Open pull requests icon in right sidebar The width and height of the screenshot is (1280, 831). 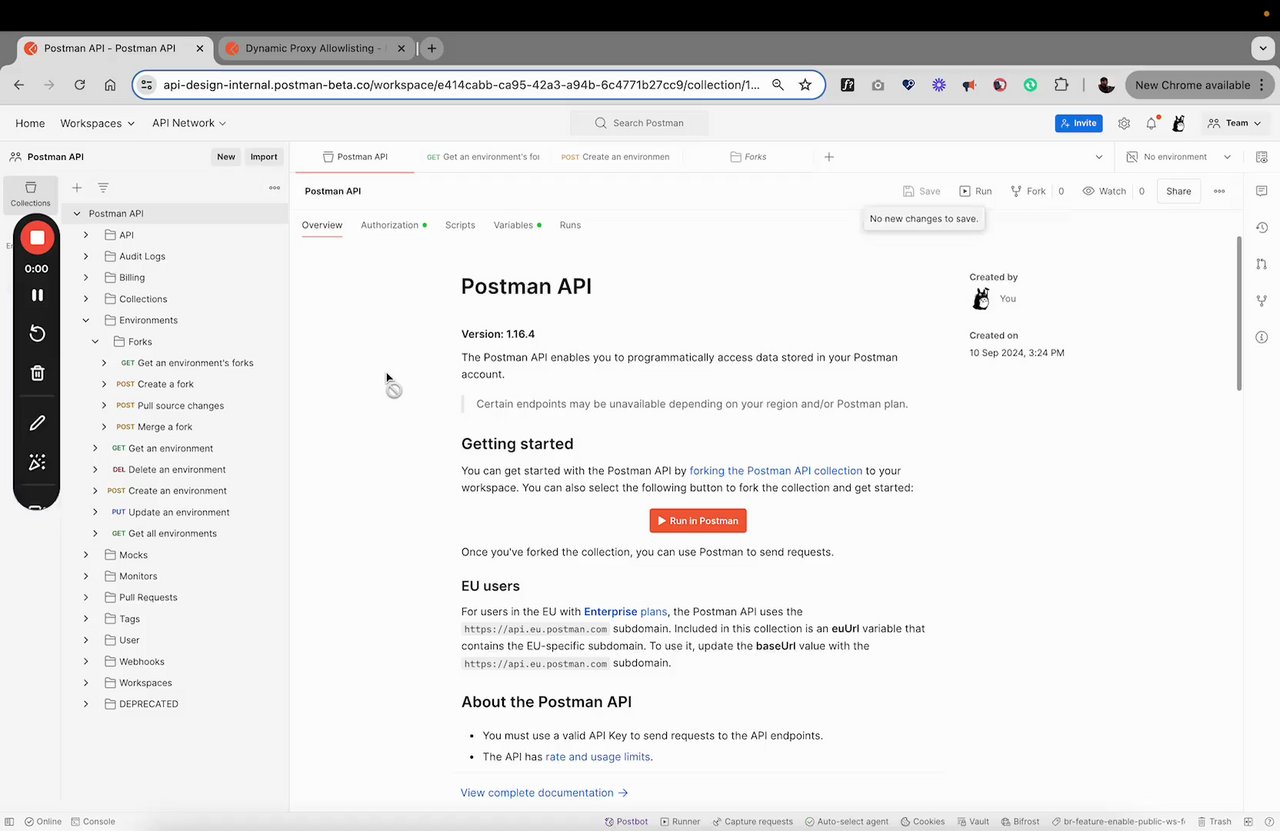point(1261,264)
